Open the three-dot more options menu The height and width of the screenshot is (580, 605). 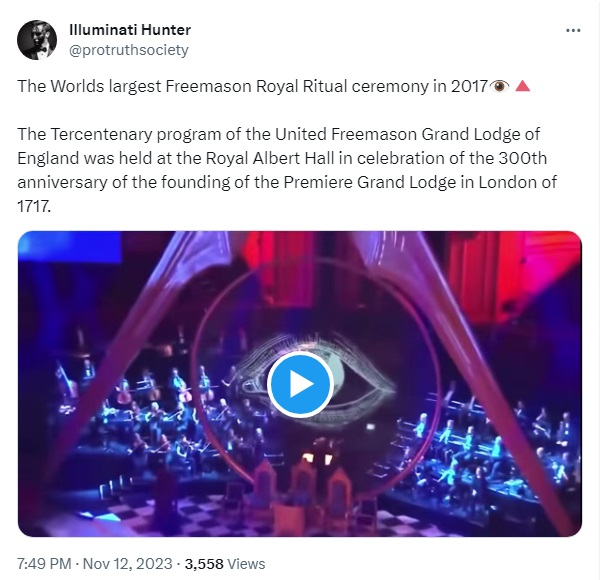click(573, 30)
